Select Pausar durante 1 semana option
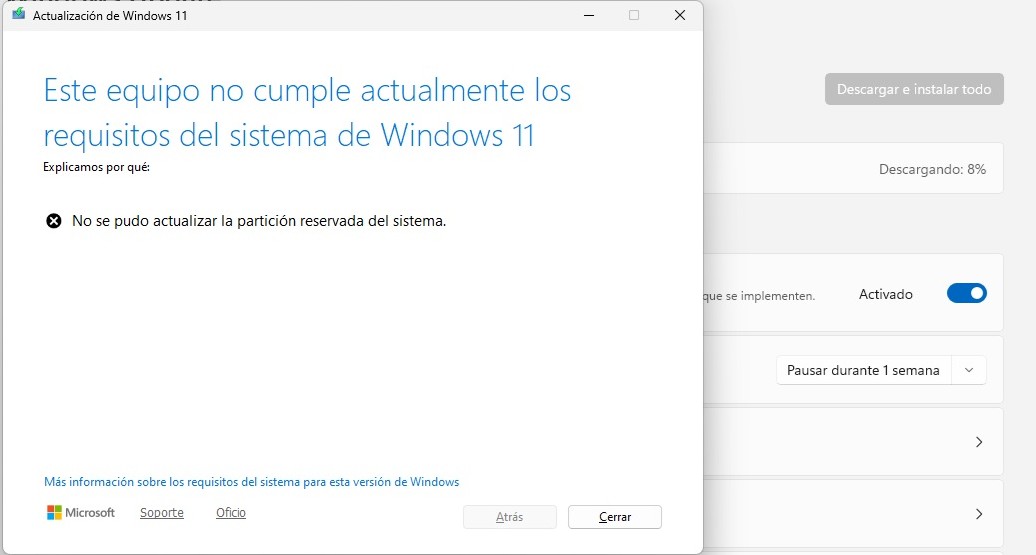 click(x=863, y=370)
